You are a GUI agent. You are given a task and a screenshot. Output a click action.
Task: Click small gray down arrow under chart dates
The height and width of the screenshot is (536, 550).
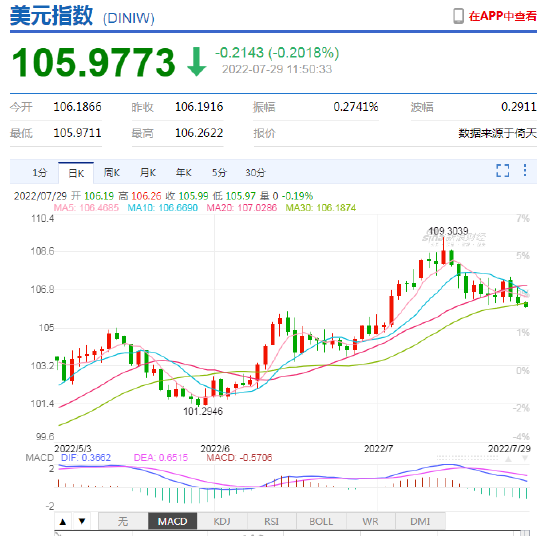point(525,458)
